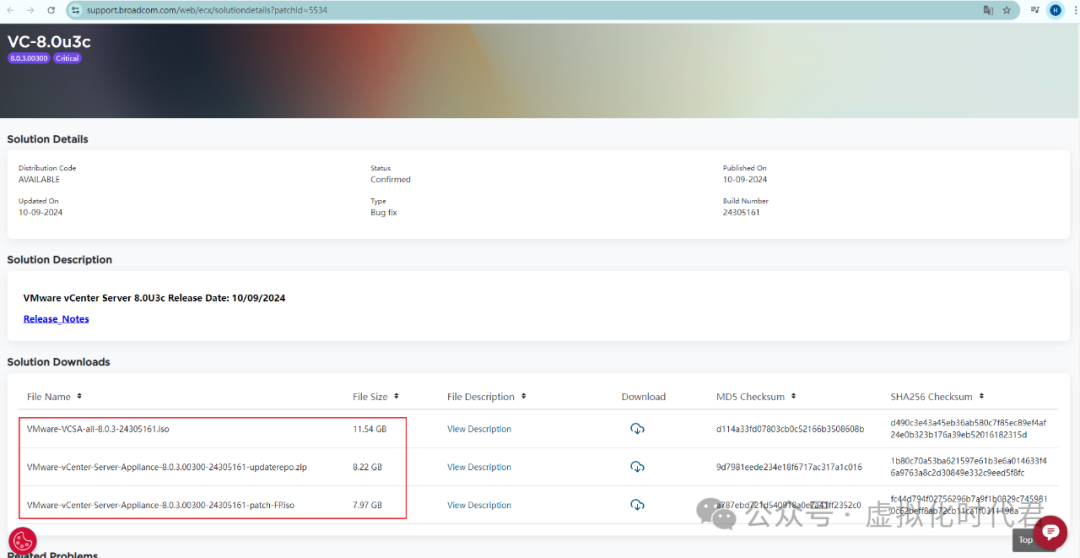The image size is (1080, 558).
Task: Select the 7.97 GB file size
Action: pos(367,505)
